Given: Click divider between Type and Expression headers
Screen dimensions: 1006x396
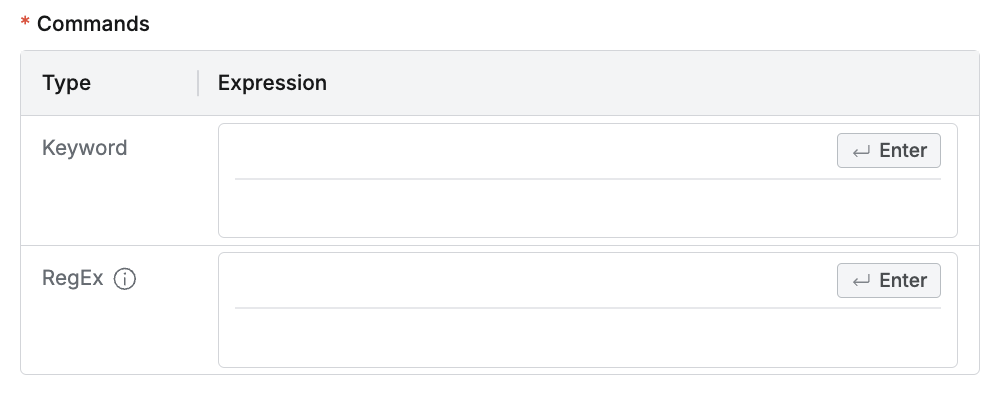Looking at the screenshot, I should (x=198, y=83).
